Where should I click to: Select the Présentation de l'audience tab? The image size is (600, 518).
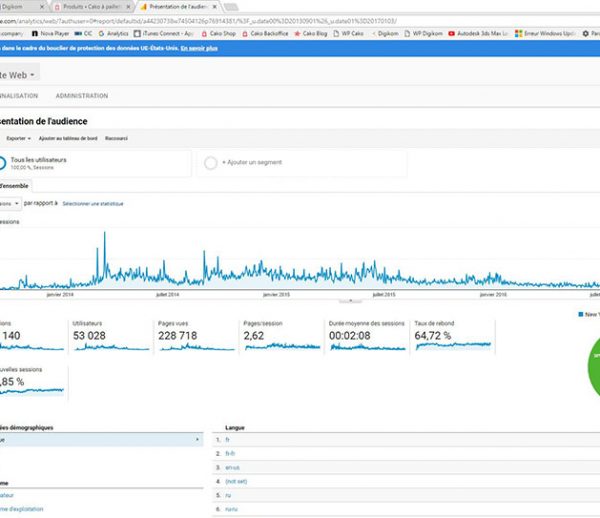click(178, 7)
